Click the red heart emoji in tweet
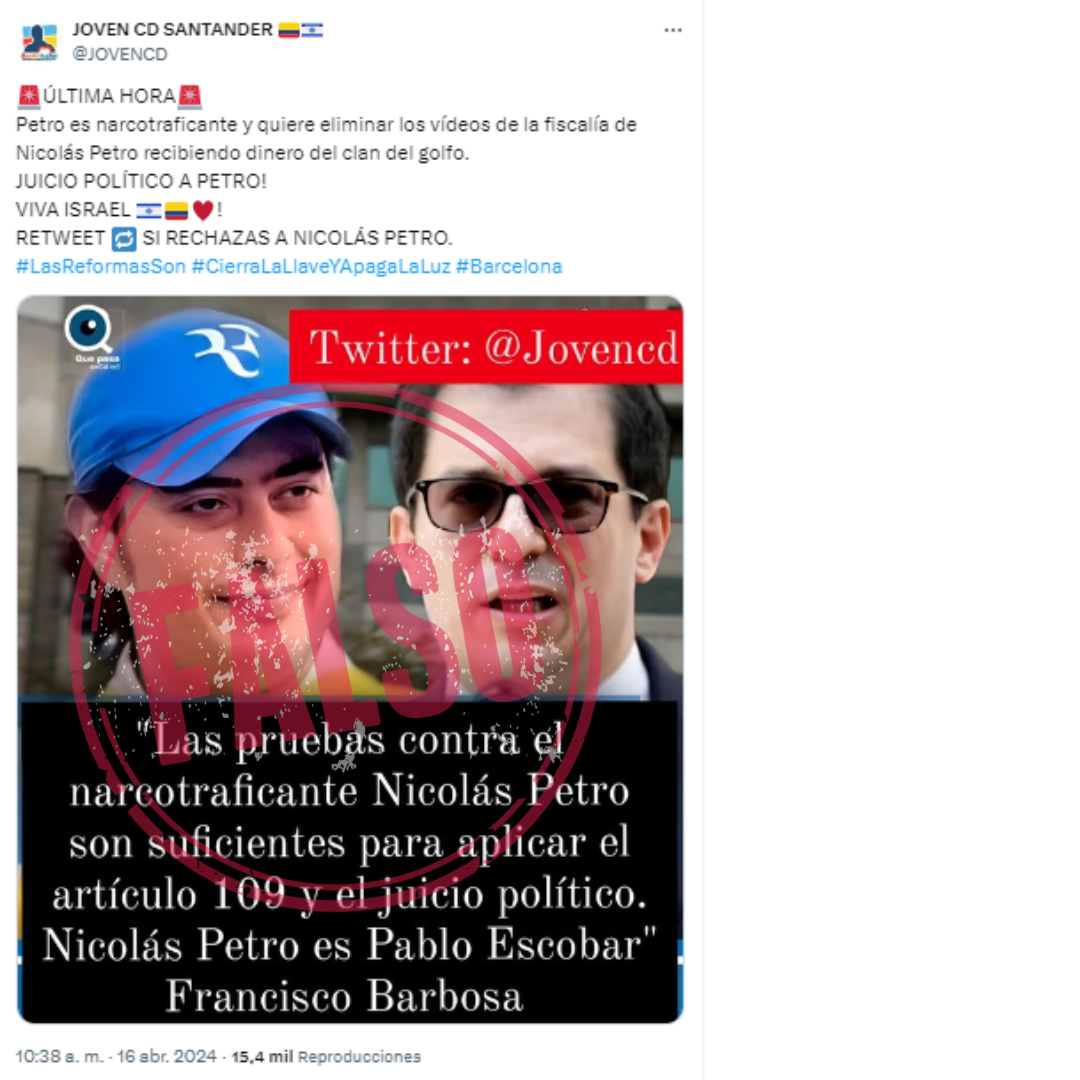This screenshot has width=1080, height=1080. click(202, 210)
